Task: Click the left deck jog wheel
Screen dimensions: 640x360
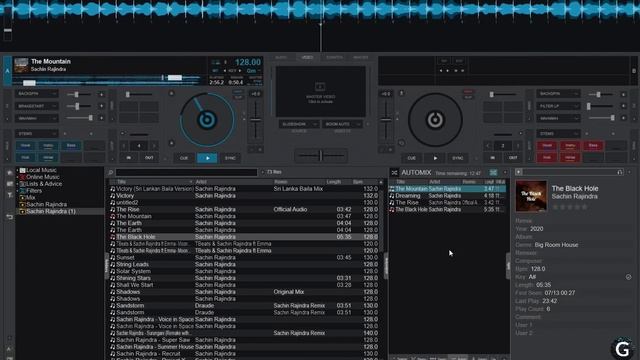Action: (207, 120)
